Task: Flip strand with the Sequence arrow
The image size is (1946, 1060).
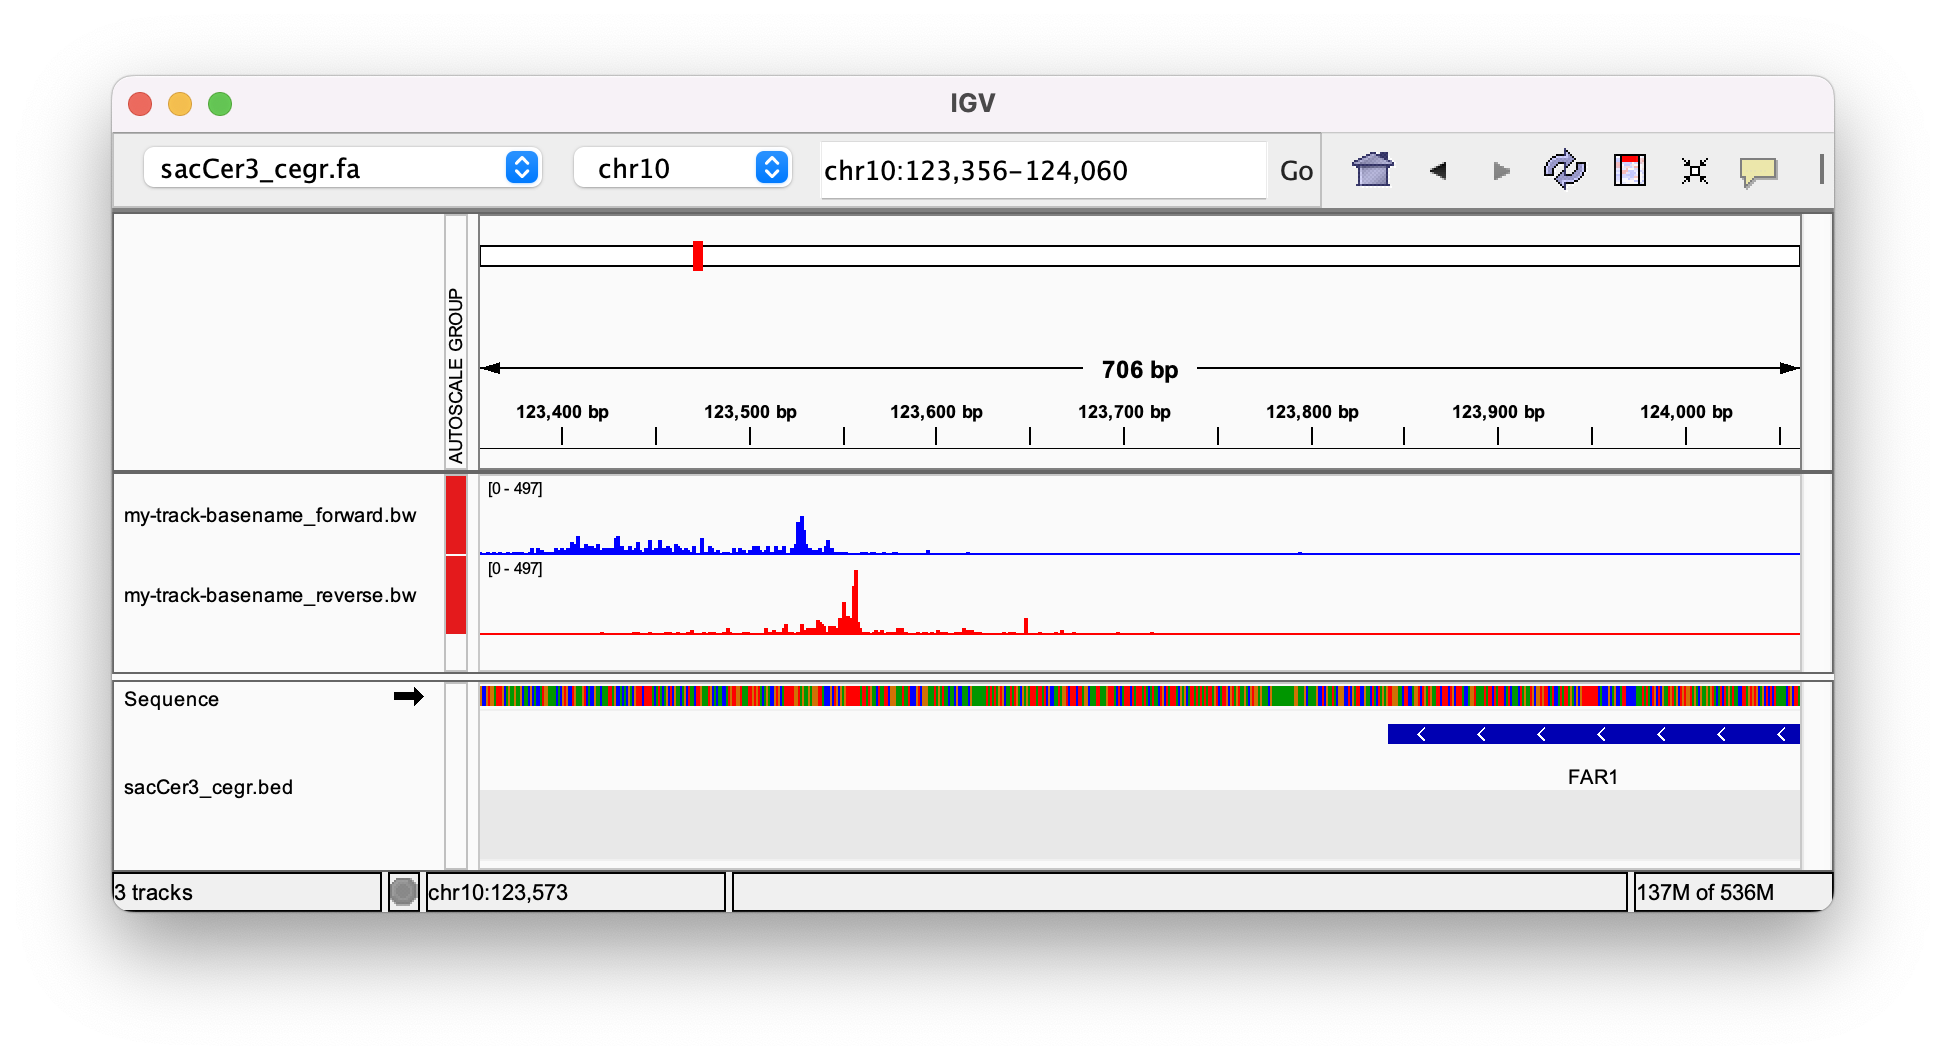Action: pos(408,697)
